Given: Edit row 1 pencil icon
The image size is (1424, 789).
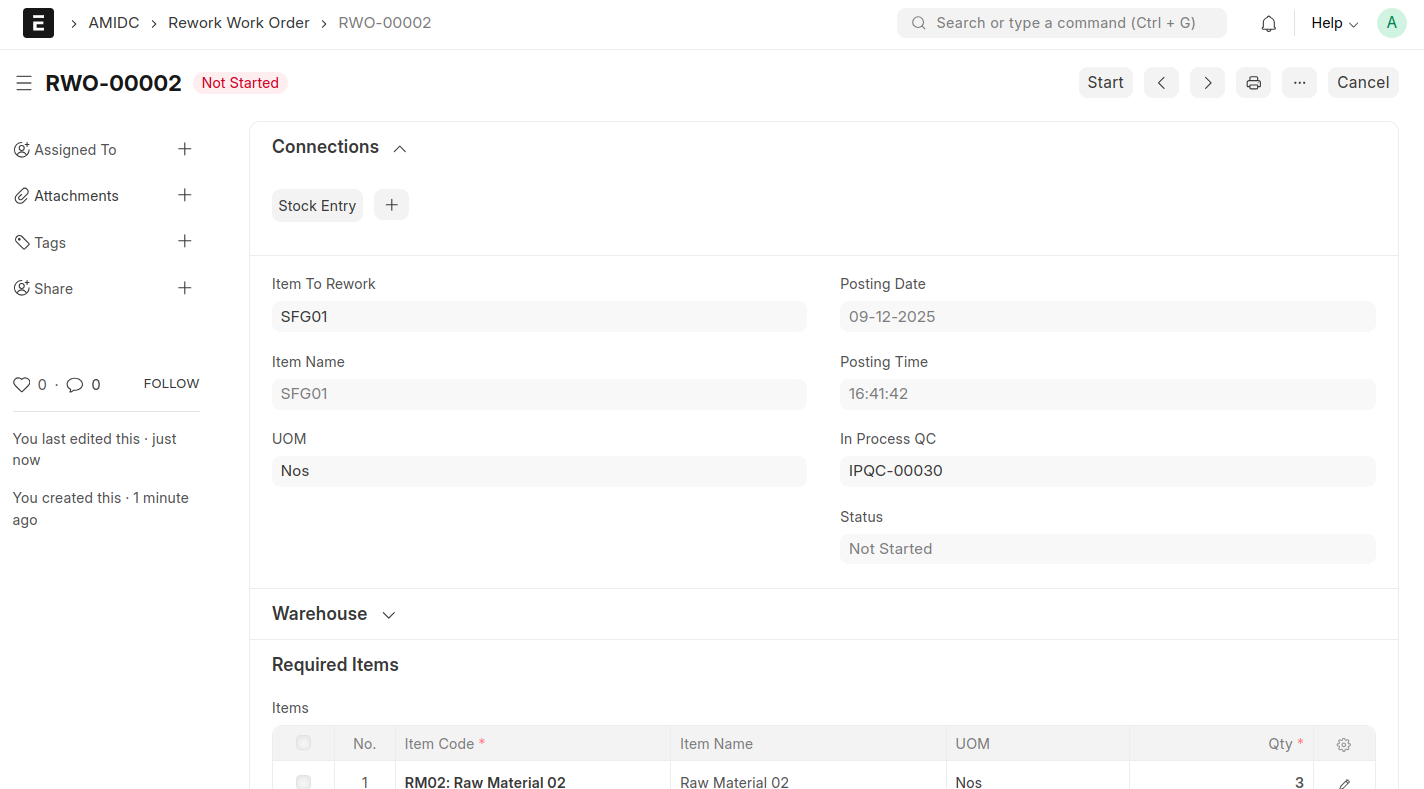Looking at the screenshot, I should (x=1344, y=783).
